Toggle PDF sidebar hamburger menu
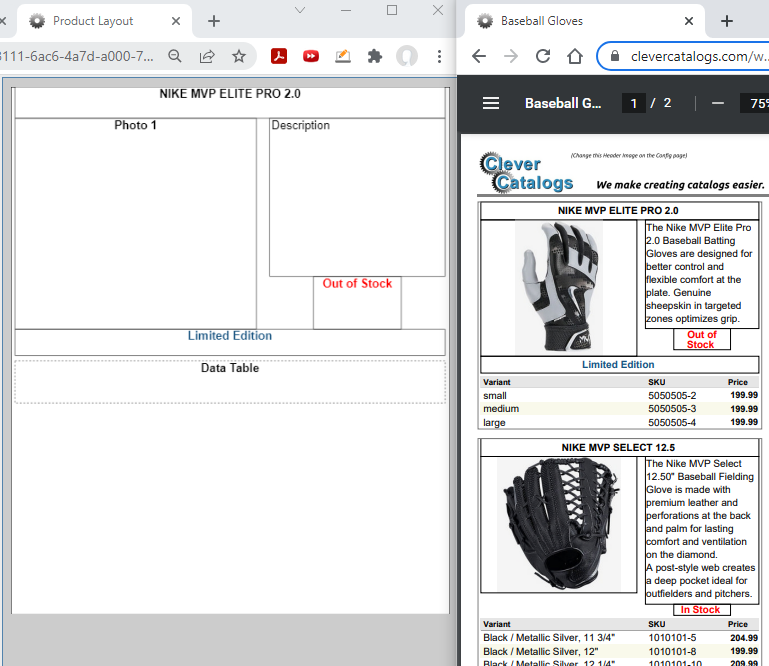 coord(491,103)
